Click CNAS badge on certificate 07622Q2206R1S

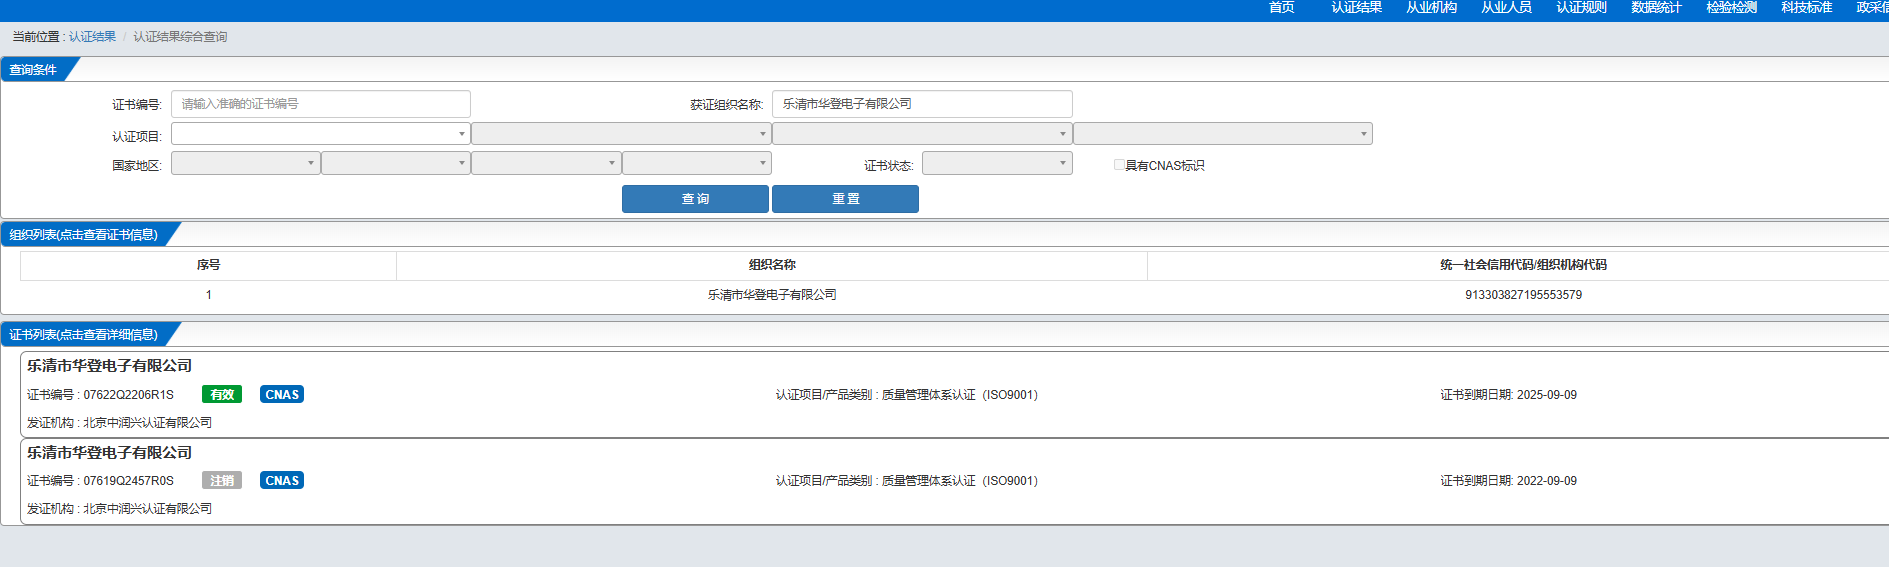[282, 394]
